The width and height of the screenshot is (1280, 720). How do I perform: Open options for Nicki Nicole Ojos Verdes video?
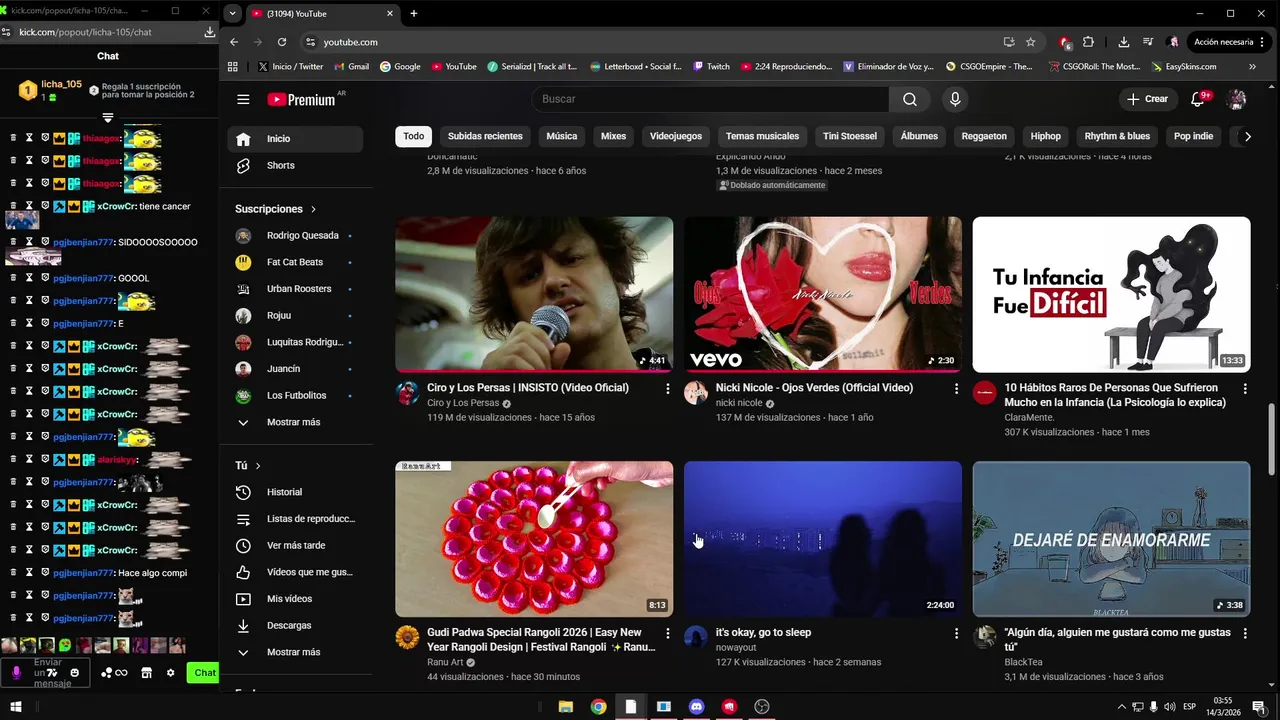pos(956,388)
